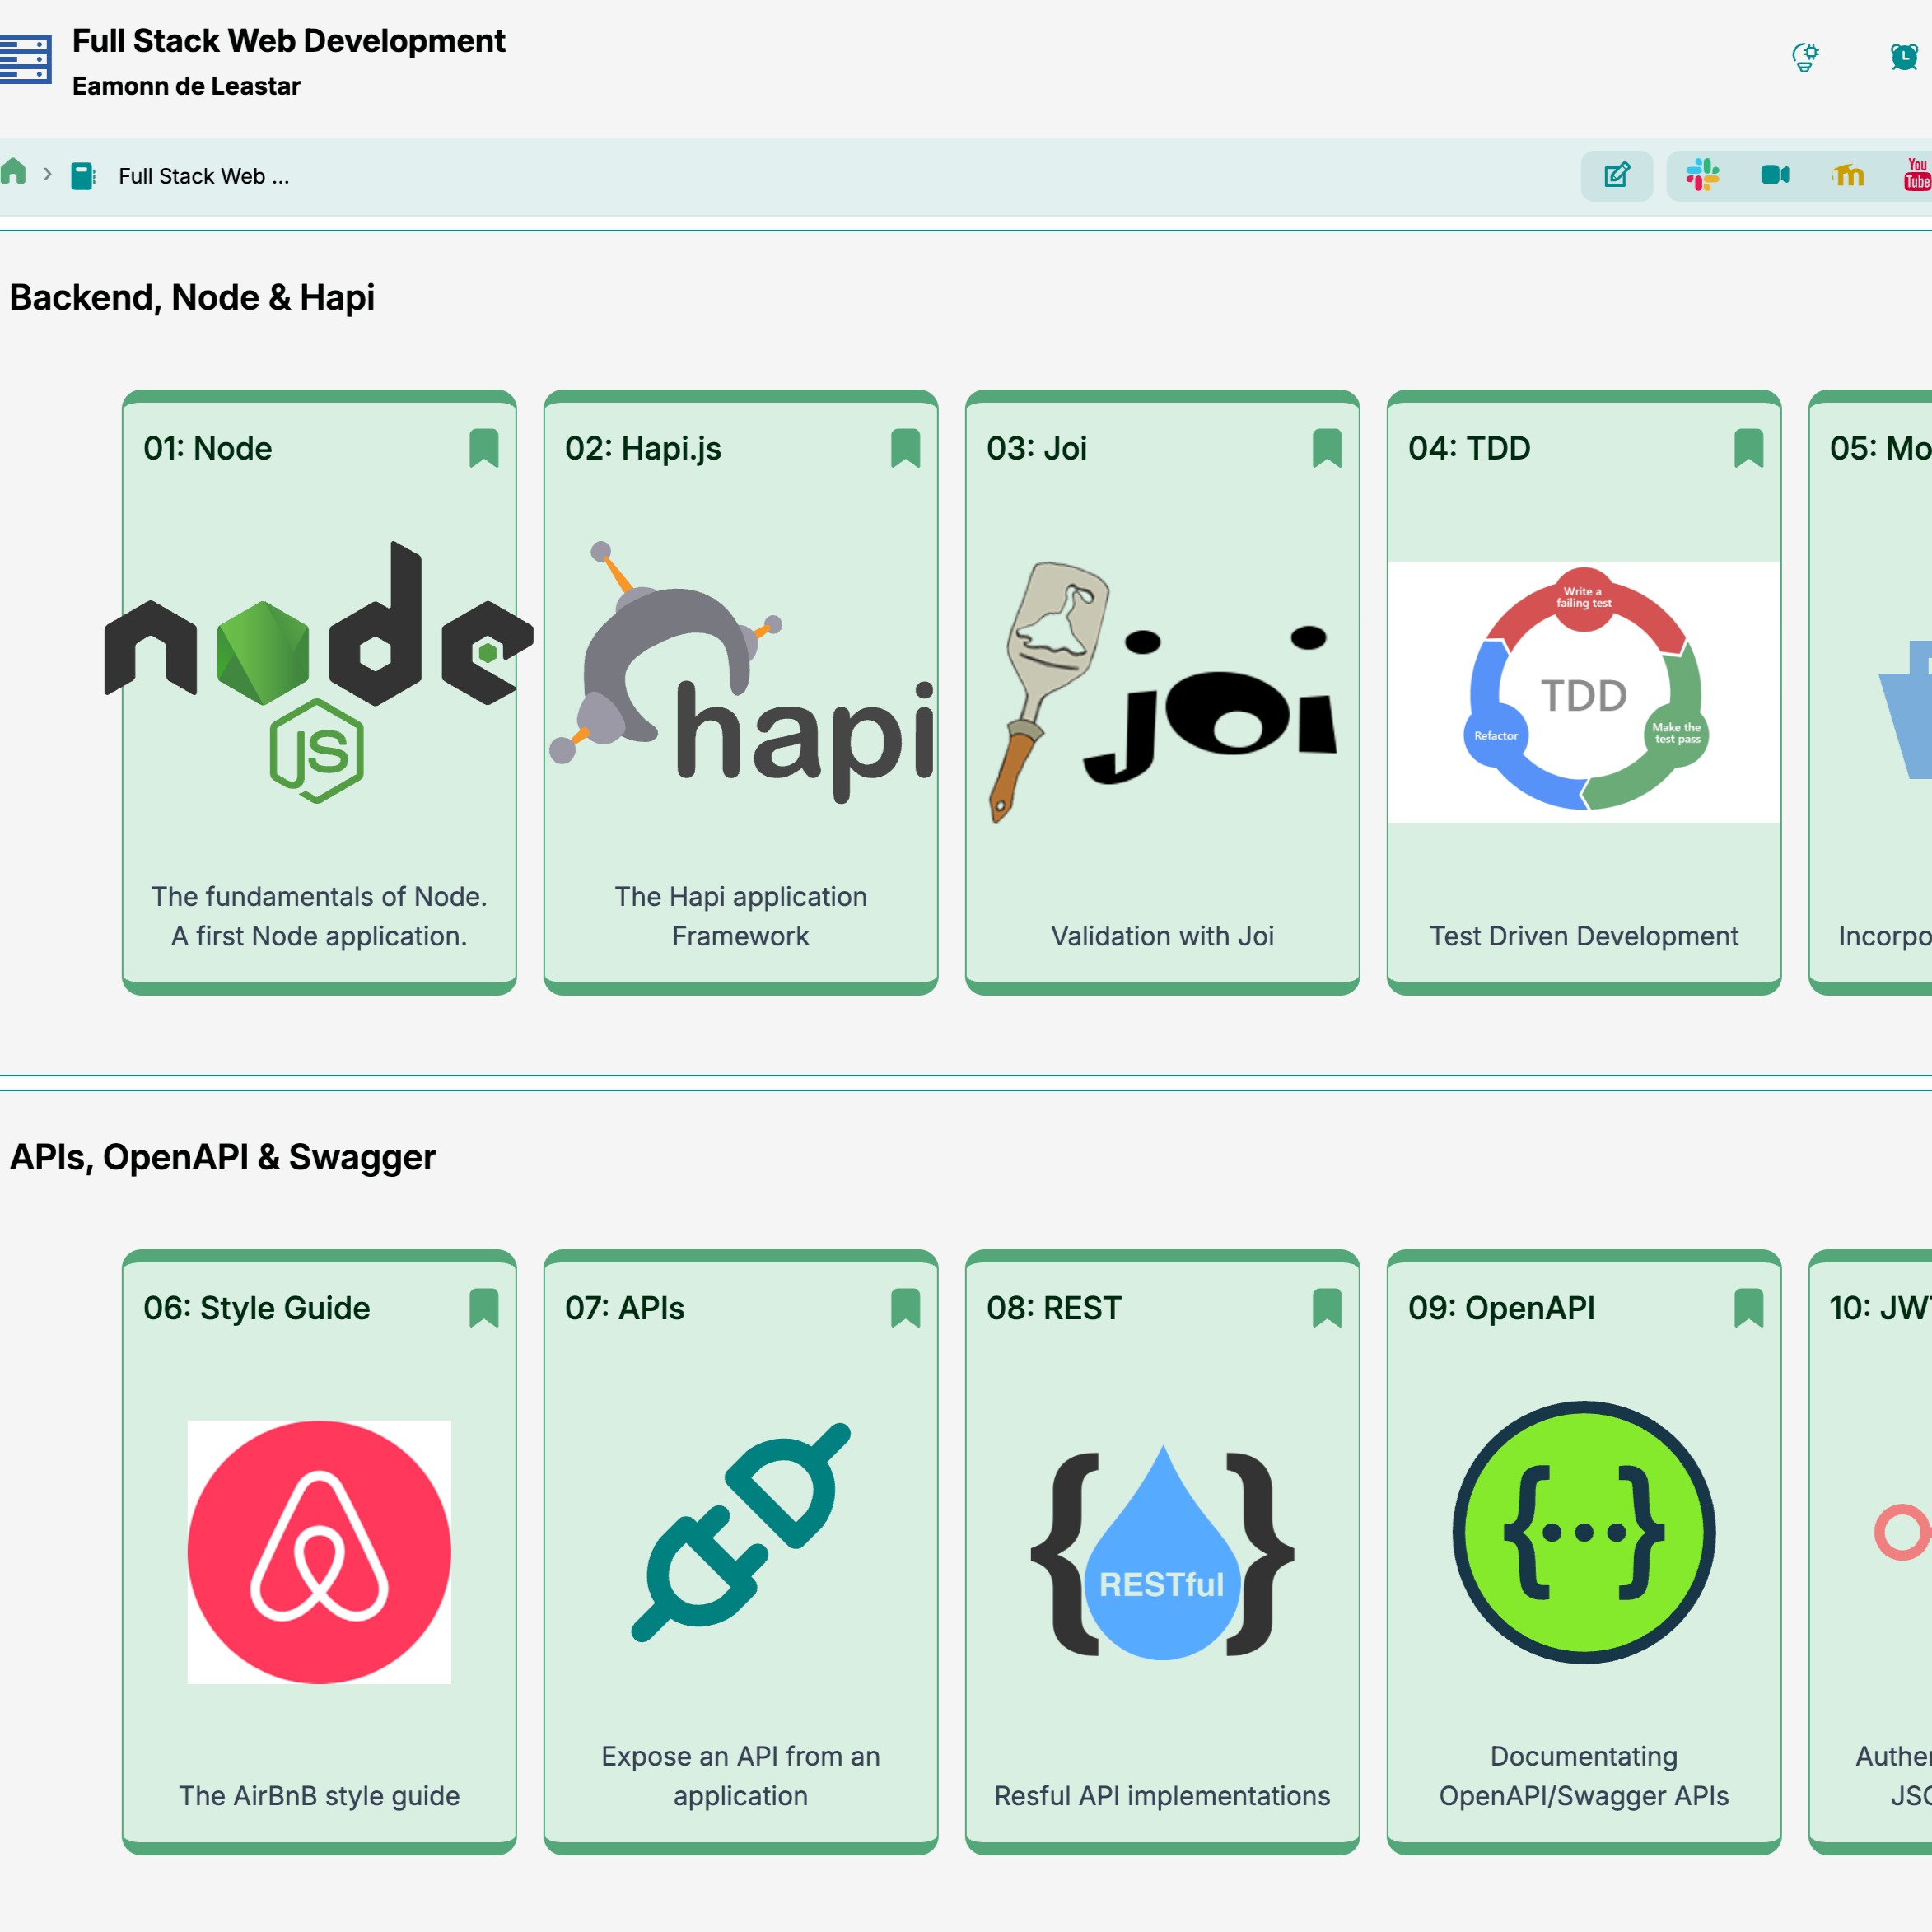
Task: Open the joi logo thumbnail
Action: [1162, 692]
